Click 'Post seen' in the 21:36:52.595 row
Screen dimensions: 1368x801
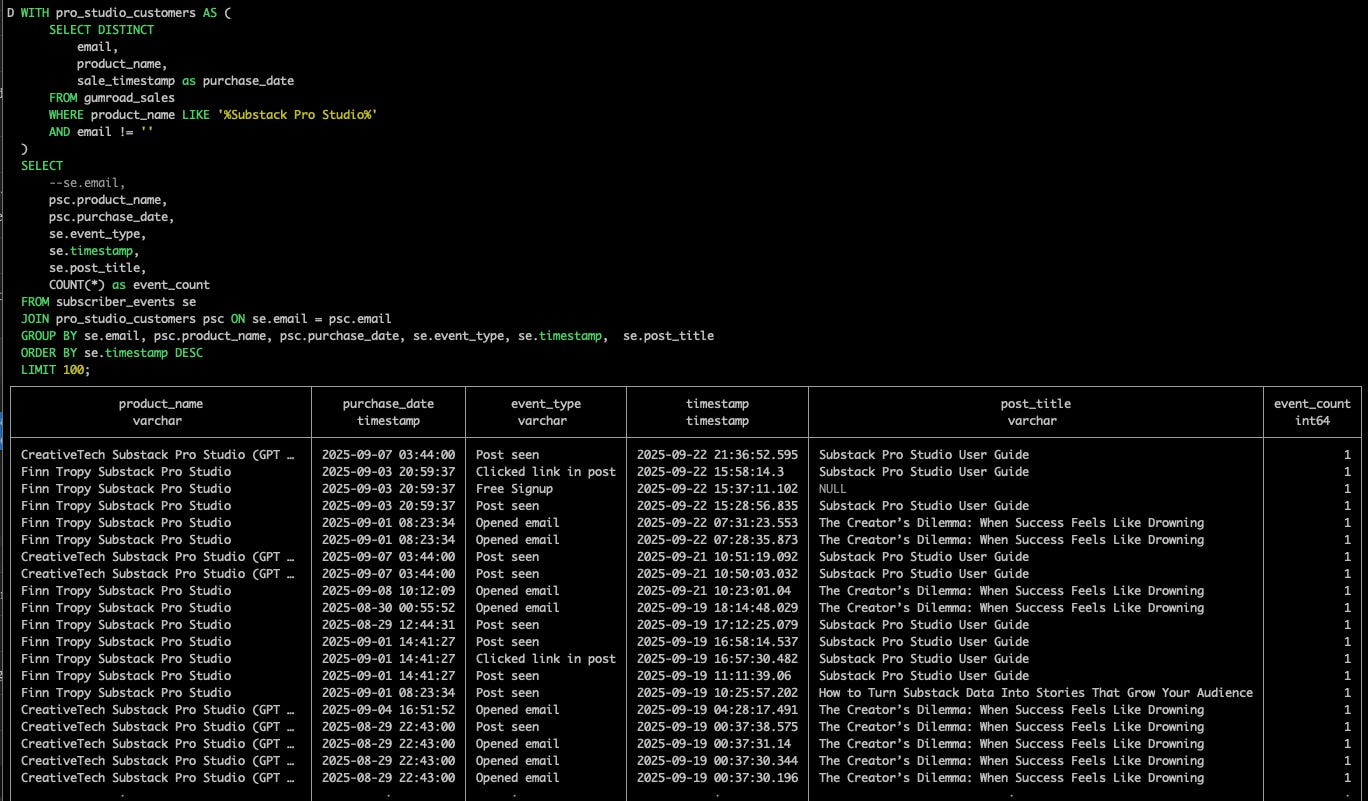click(x=507, y=455)
